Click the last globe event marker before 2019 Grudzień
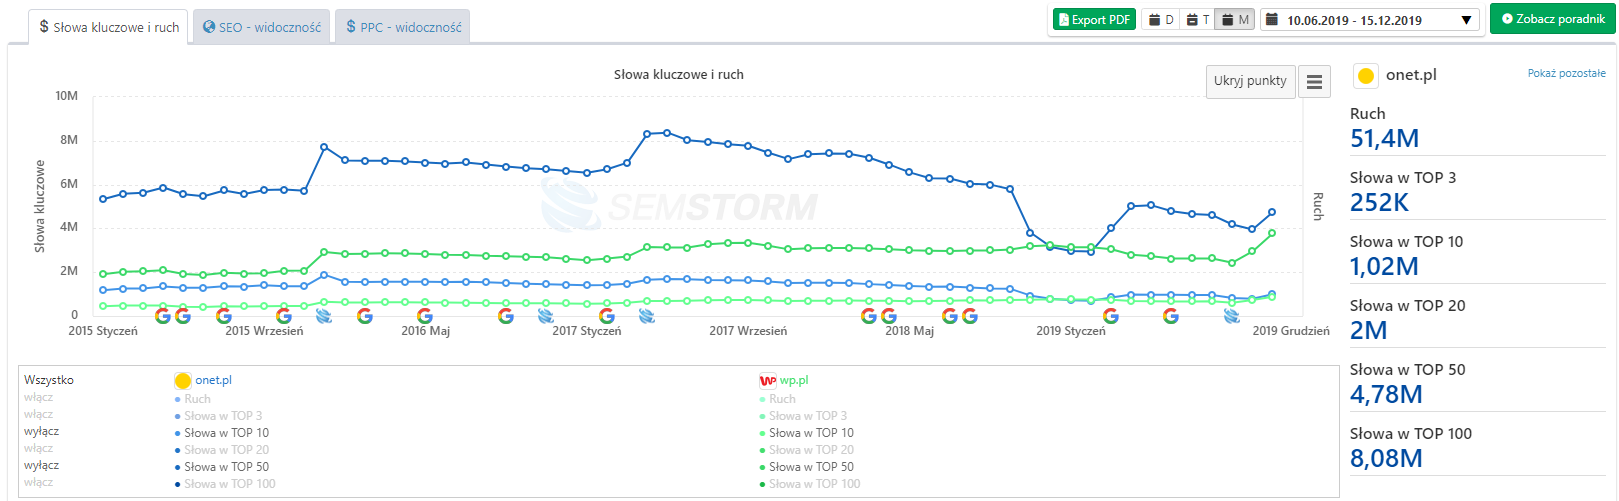This screenshot has height=501, width=1619. [1232, 316]
